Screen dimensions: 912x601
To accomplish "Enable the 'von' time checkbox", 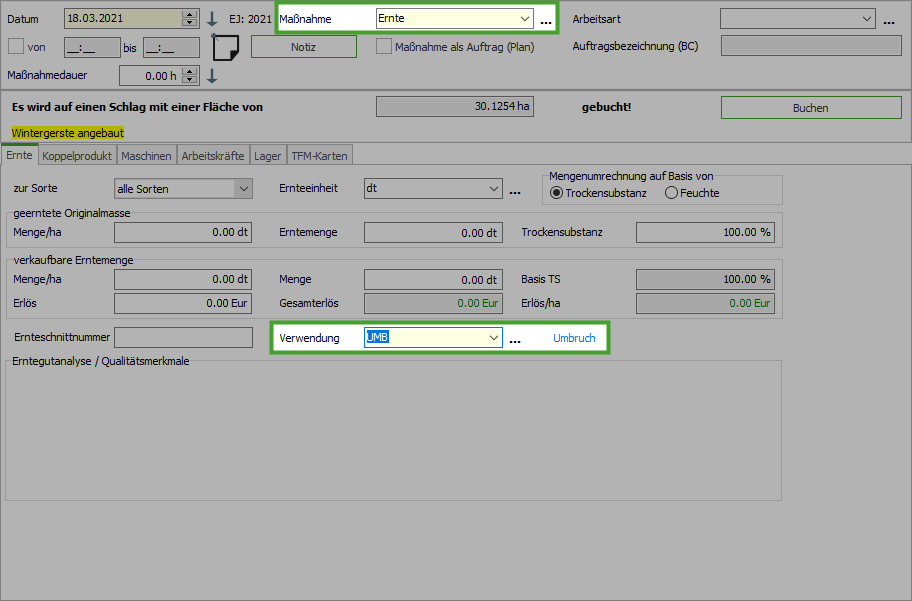I will [x=16, y=47].
